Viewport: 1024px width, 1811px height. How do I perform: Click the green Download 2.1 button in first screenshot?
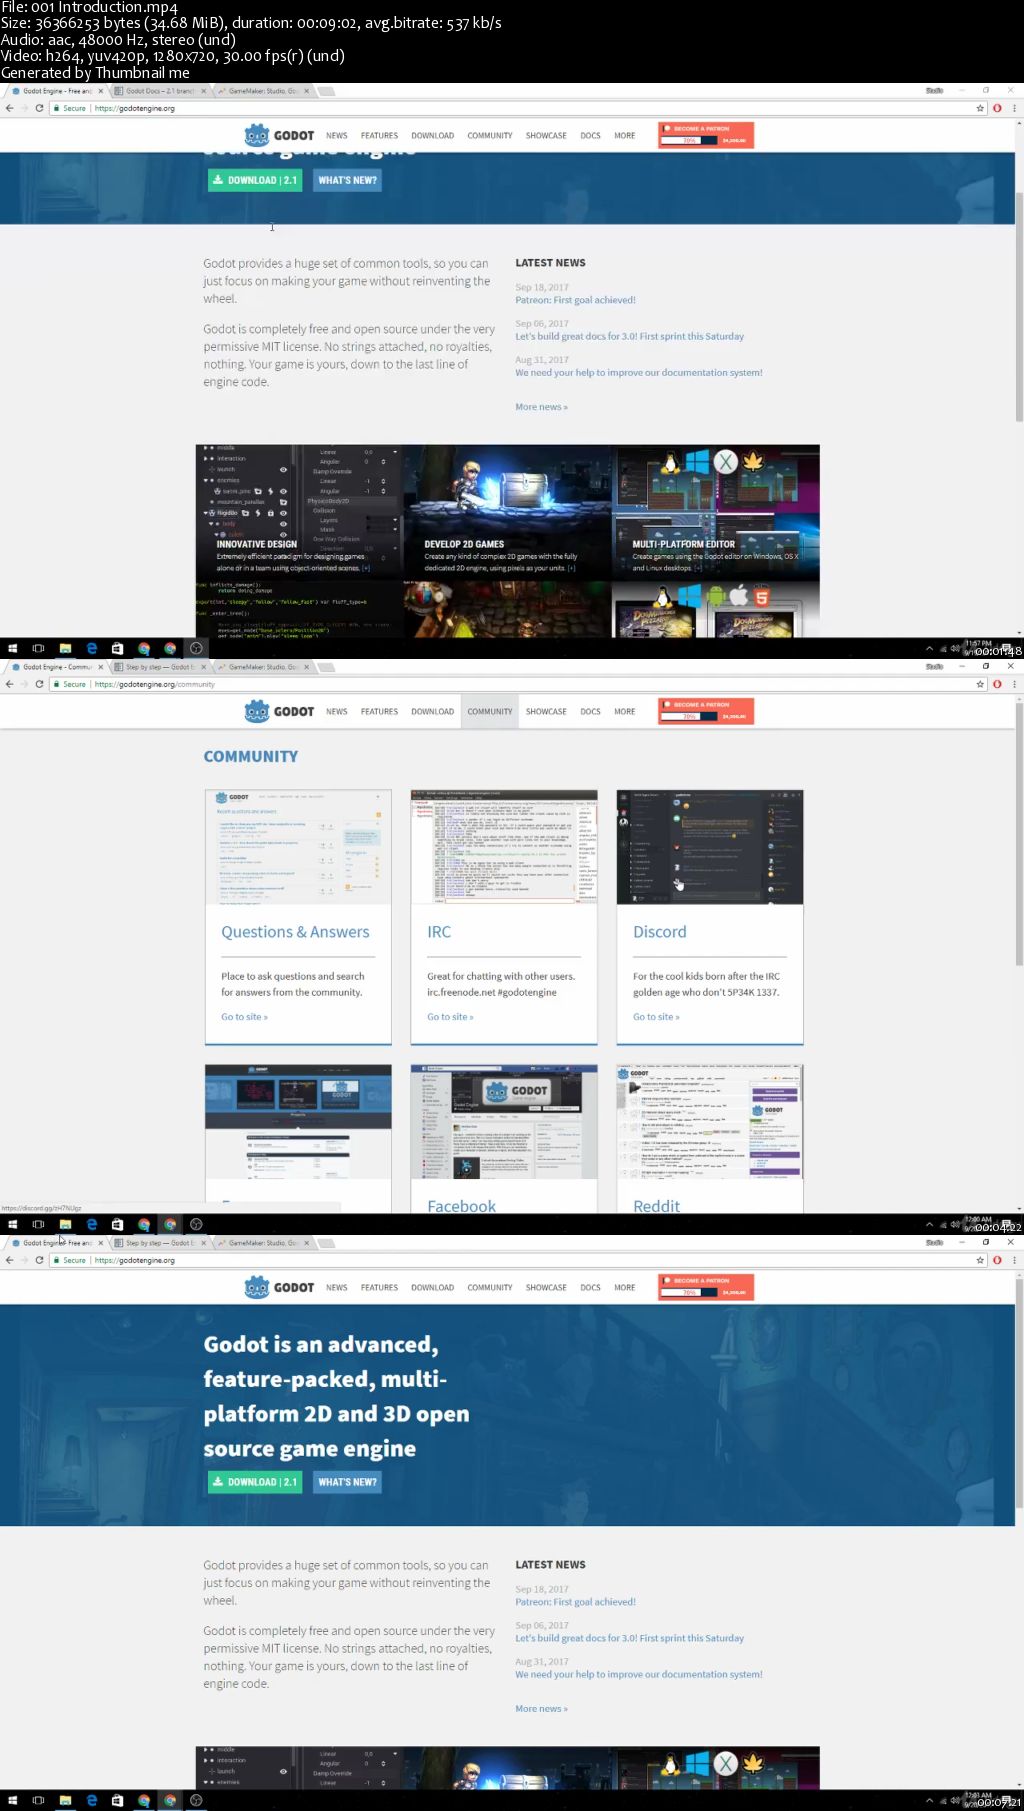[x=255, y=180]
